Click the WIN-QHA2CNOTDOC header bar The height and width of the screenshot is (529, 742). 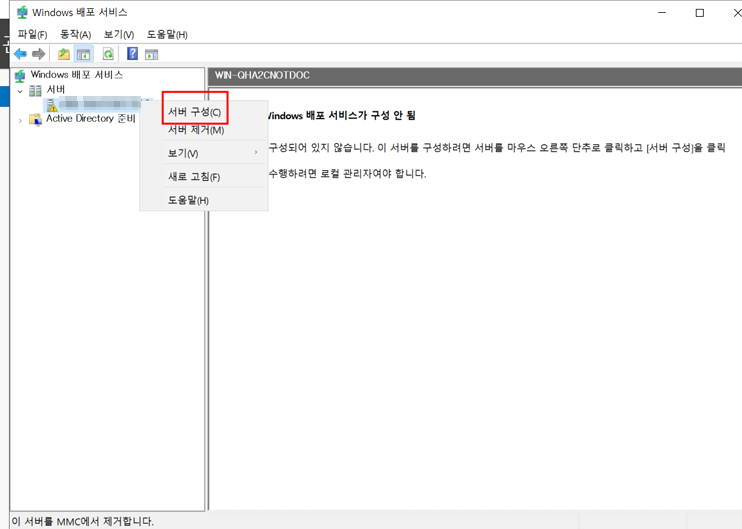click(x=475, y=76)
